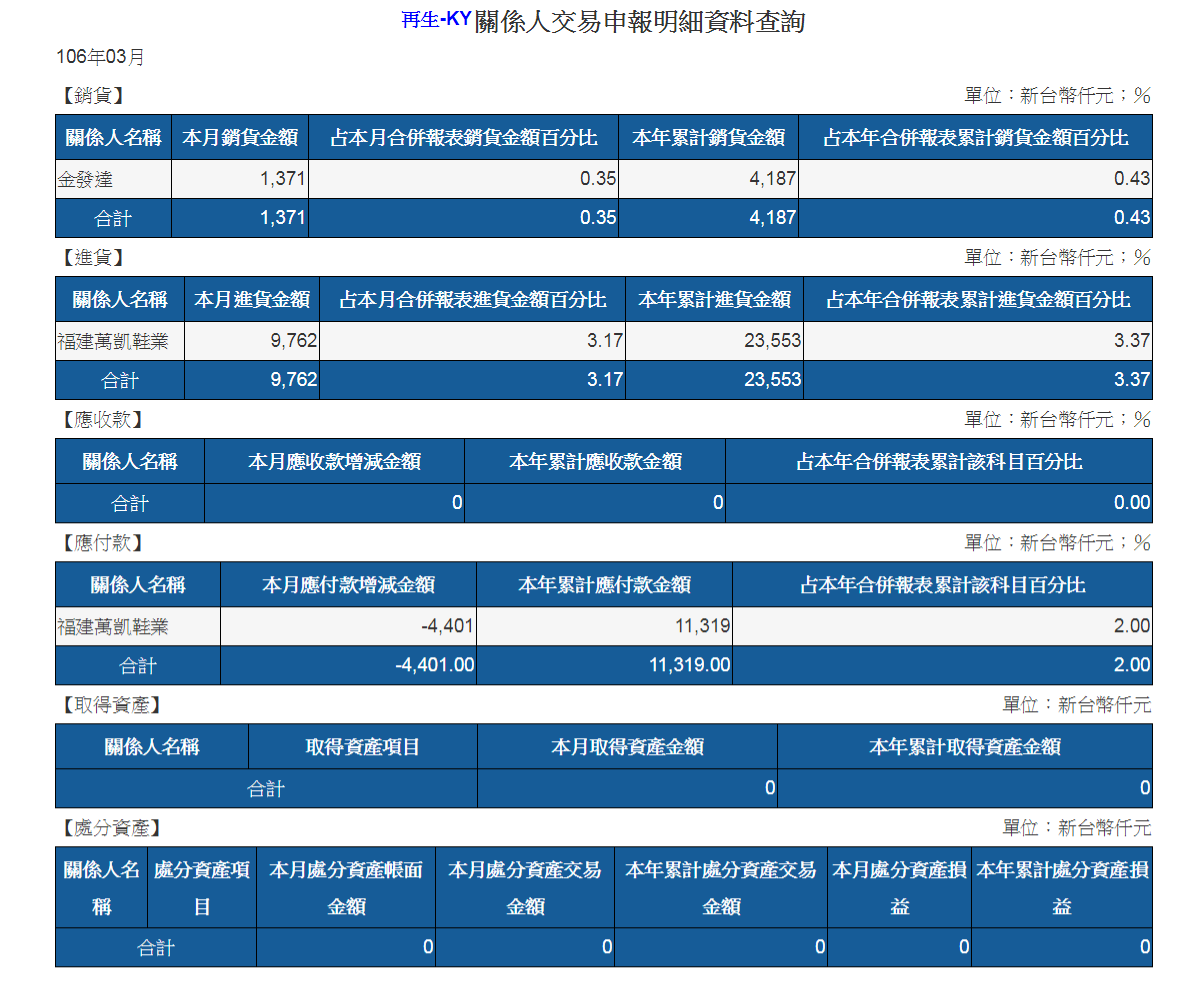Click payables change value -4,401
Image resolution: width=1192 pixels, height=984 pixels.
point(447,626)
